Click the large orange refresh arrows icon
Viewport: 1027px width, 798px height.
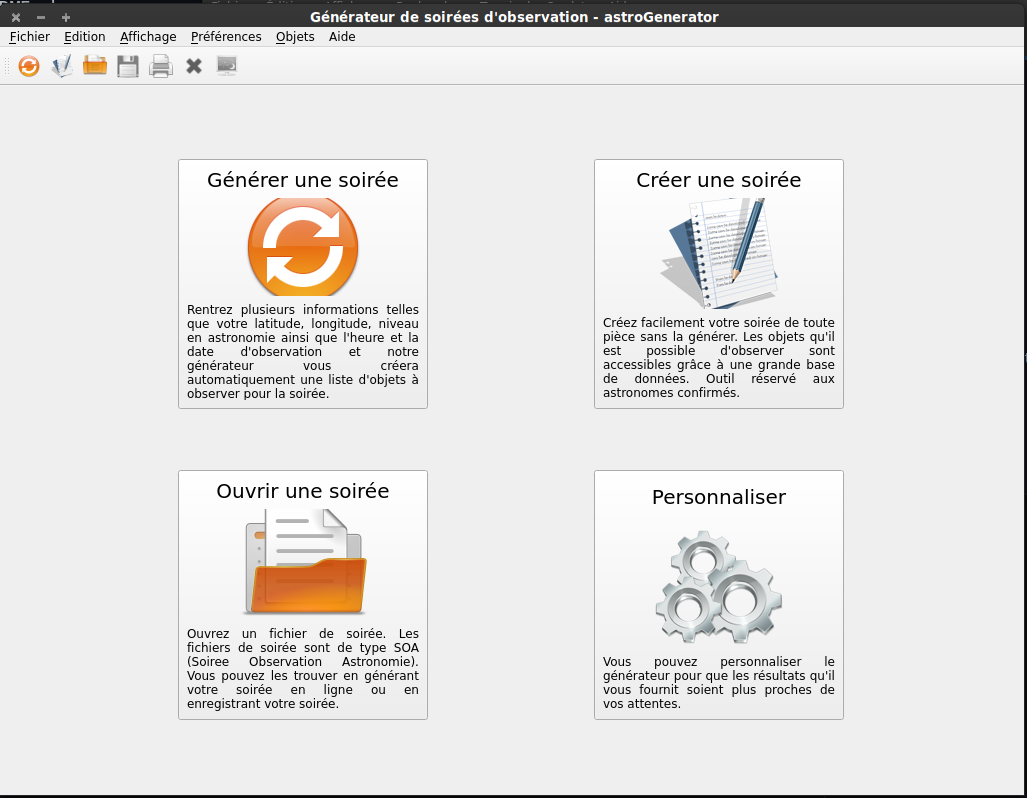(x=303, y=246)
